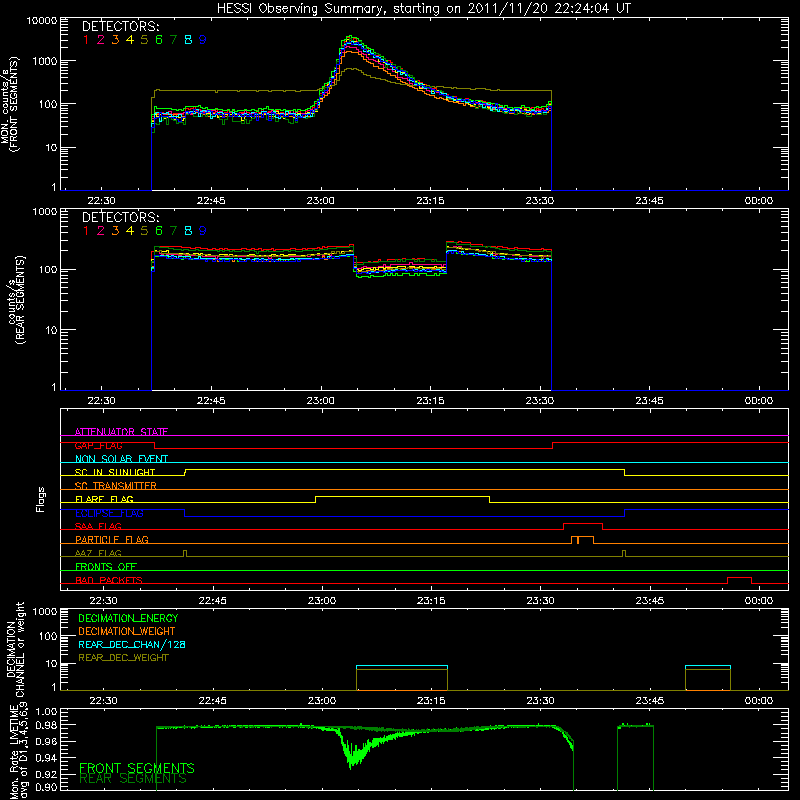Click blue detector 9 in front segments legend

[x=203, y=39]
